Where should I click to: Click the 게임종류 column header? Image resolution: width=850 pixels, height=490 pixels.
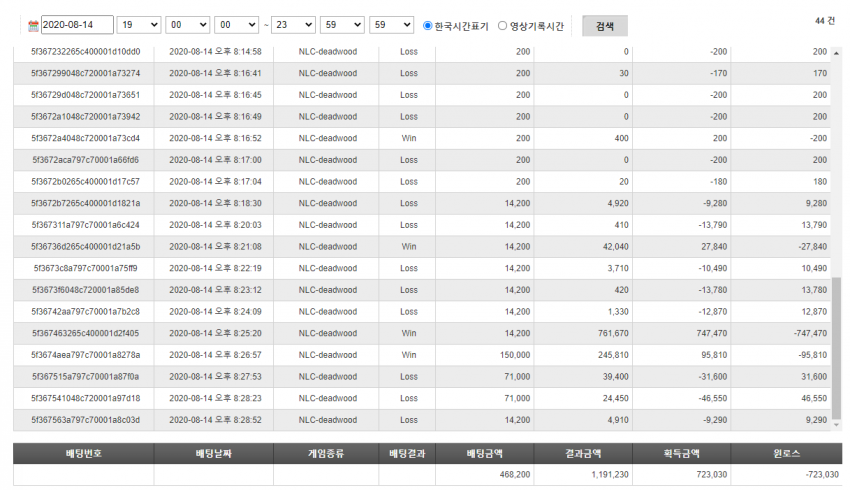[x=326, y=453]
